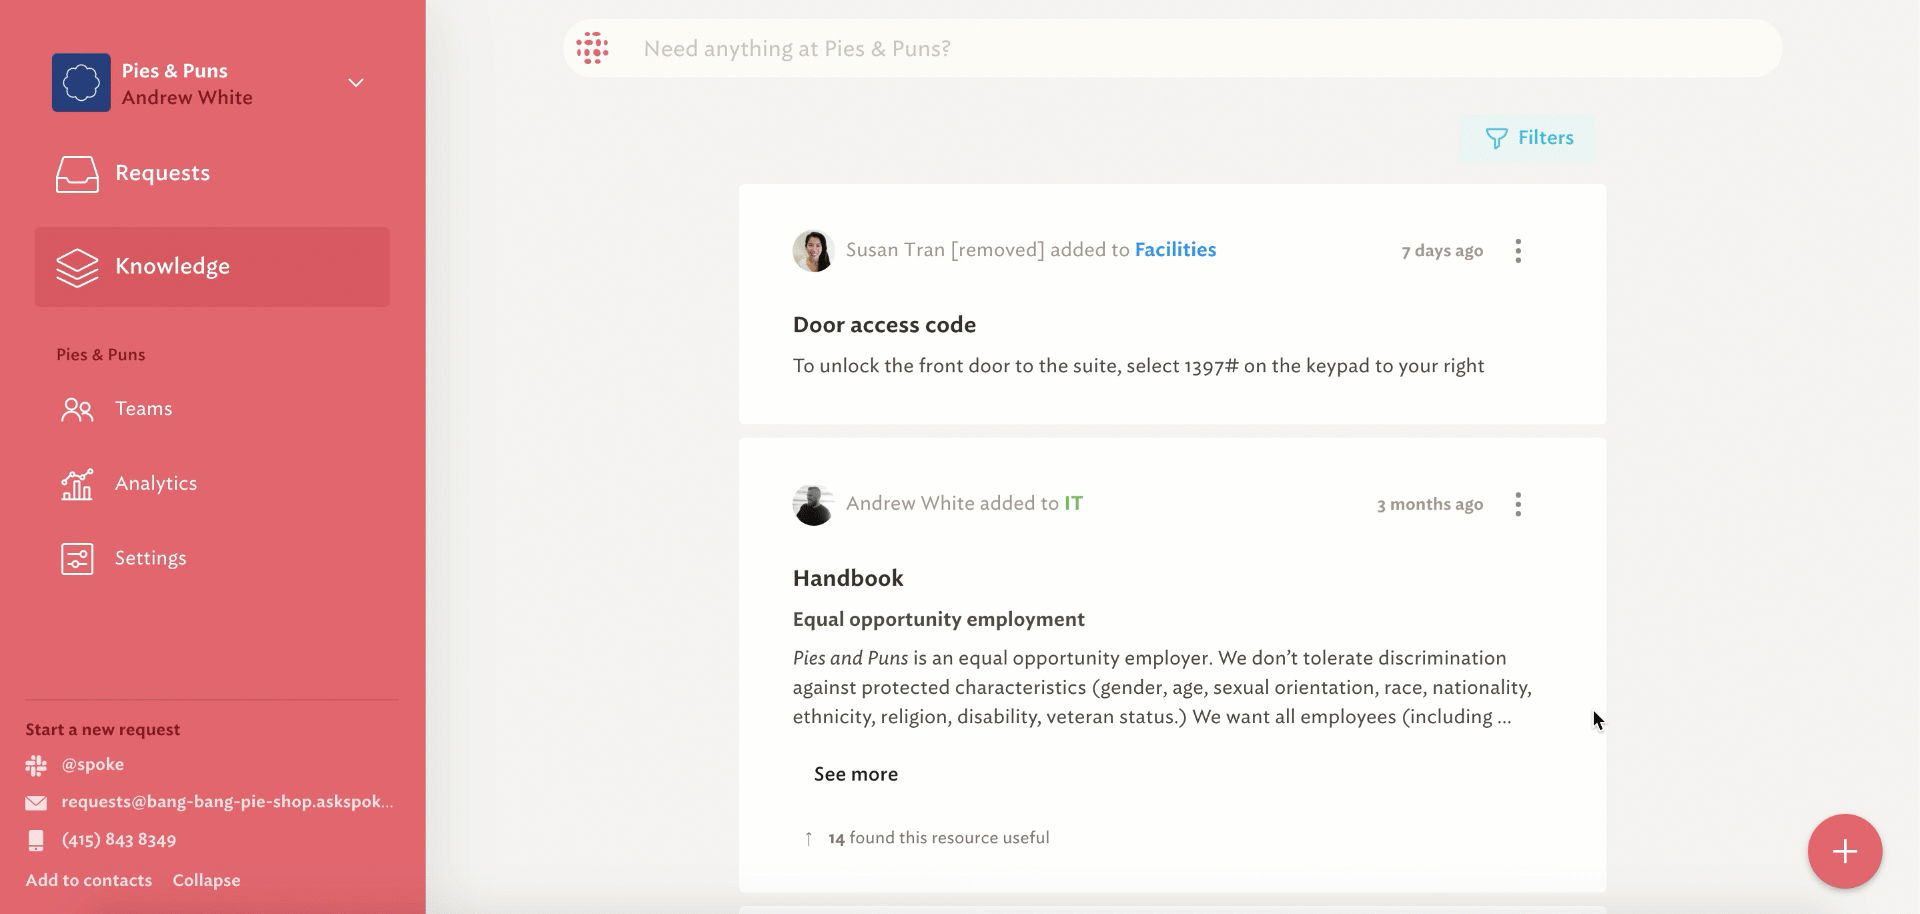Click Add to contacts
This screenshot has width=1920, height=914.
89,880
